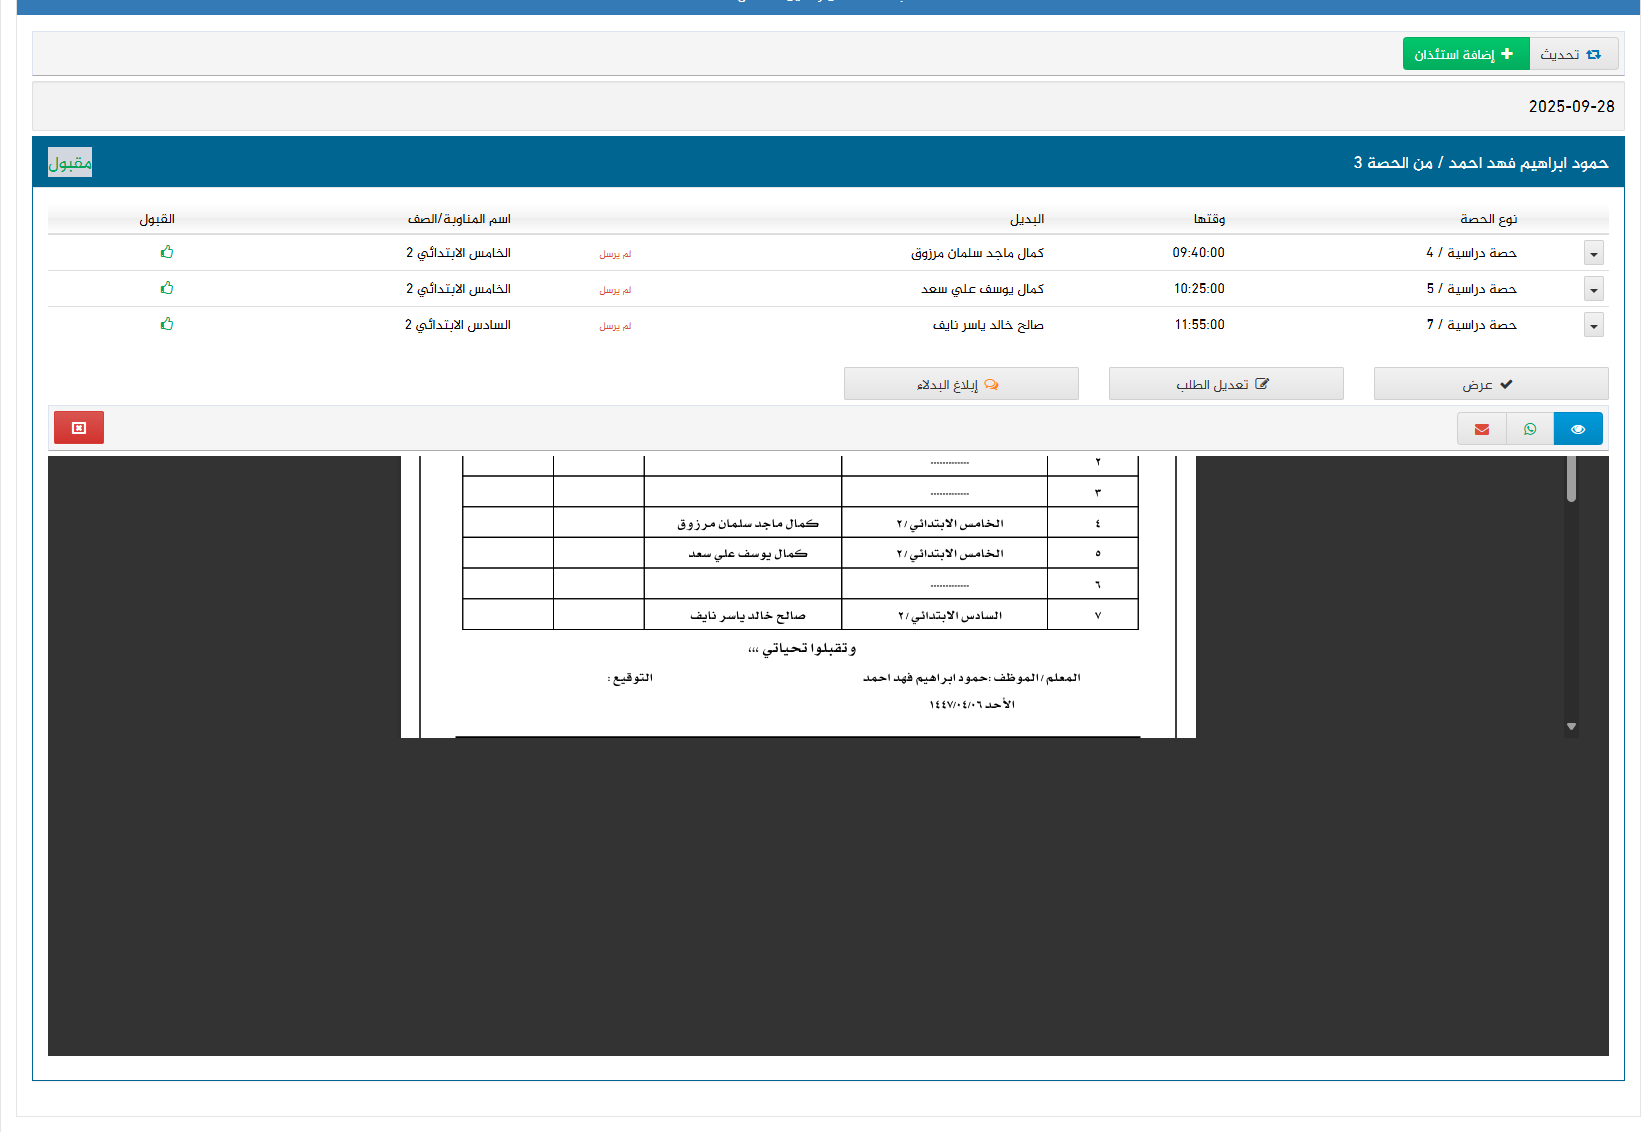This screenshot has width=1642, height=1132.
Task: Expand dropdown for حصة دراسية / 4 row
Action: [1593, 254]
